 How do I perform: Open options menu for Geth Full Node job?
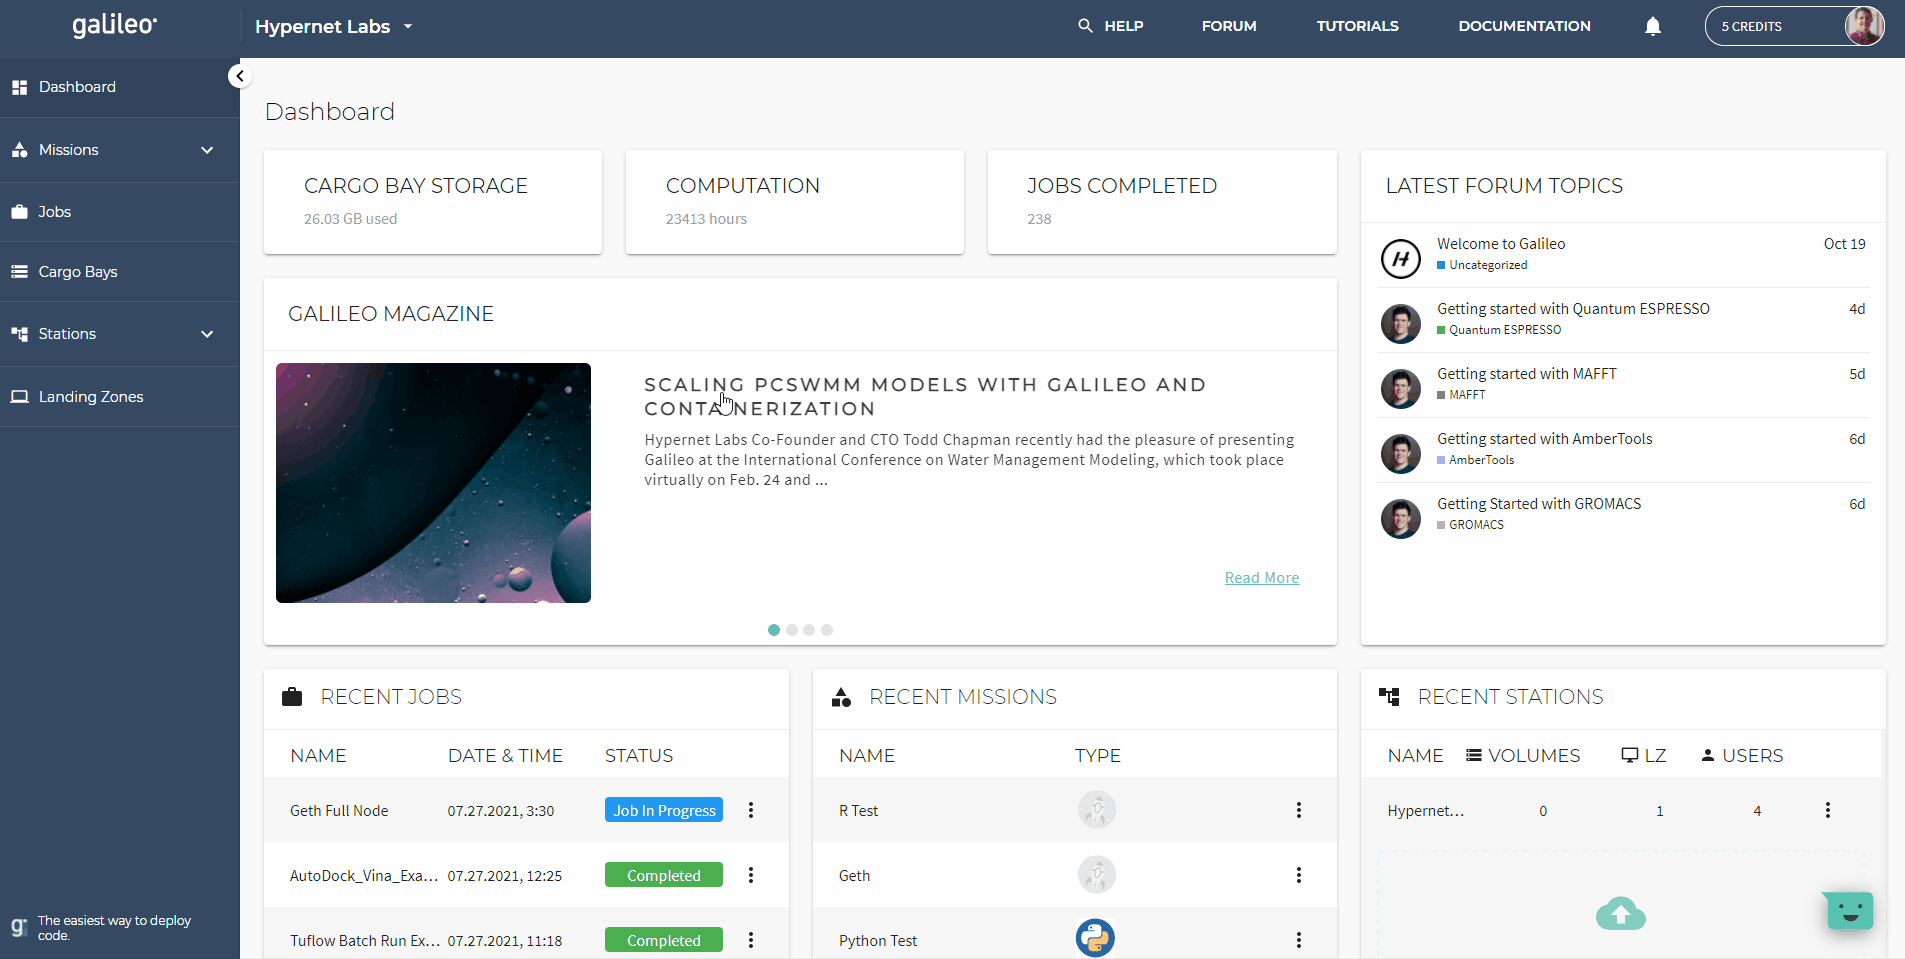coord(751,810)
